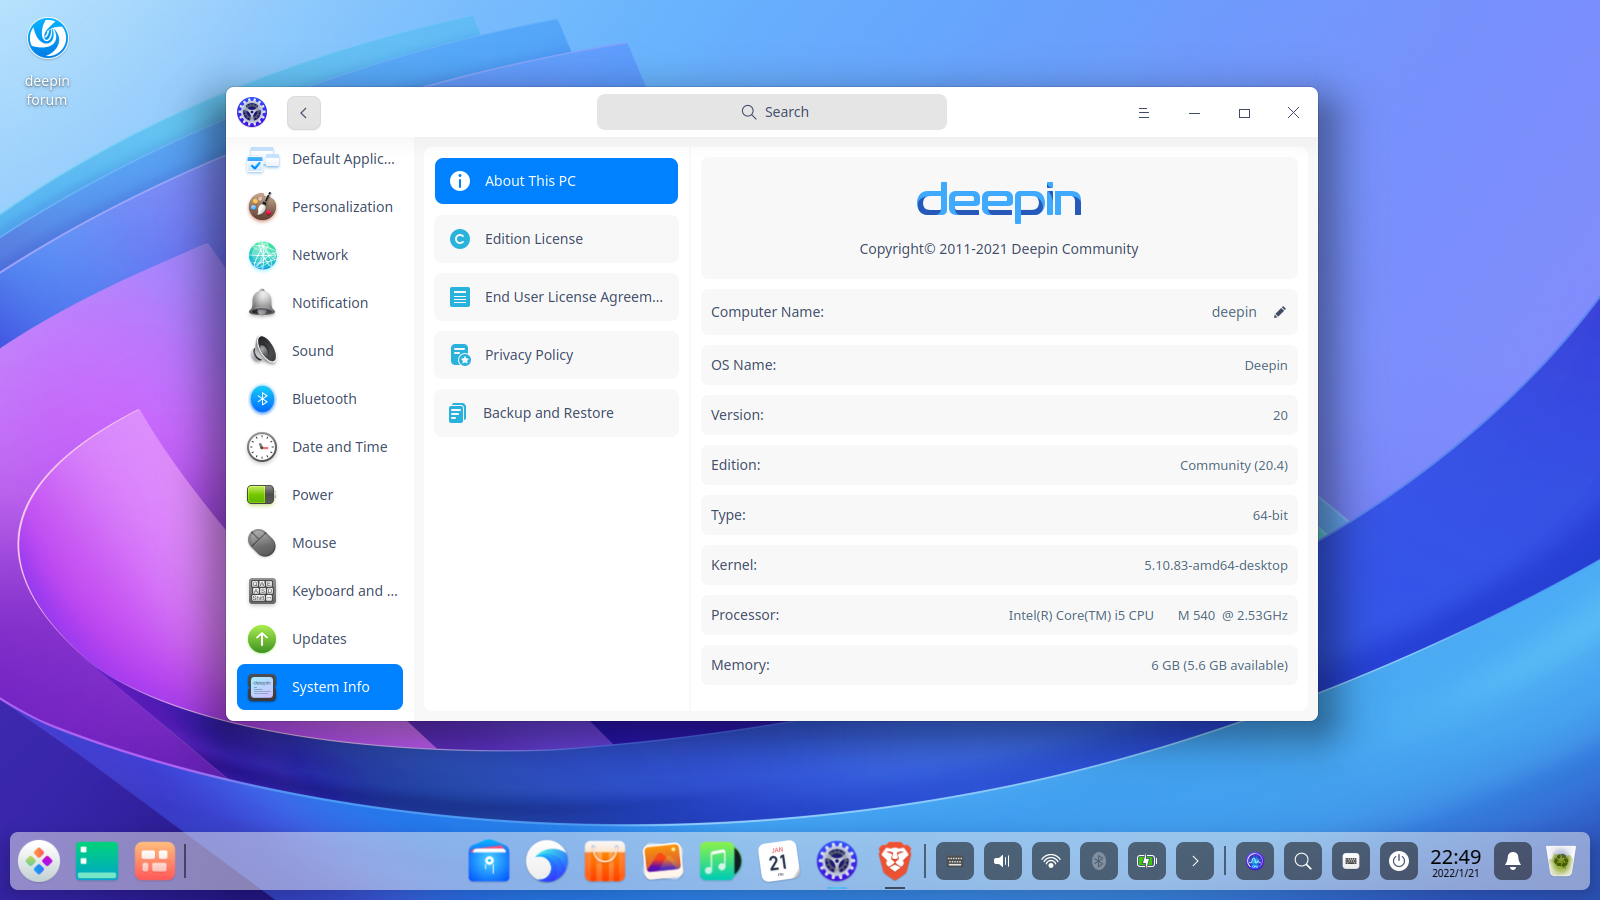Screen dimensions: 1600x900
Task: Open Date and Time settings
Action: [x=320, y=447]
